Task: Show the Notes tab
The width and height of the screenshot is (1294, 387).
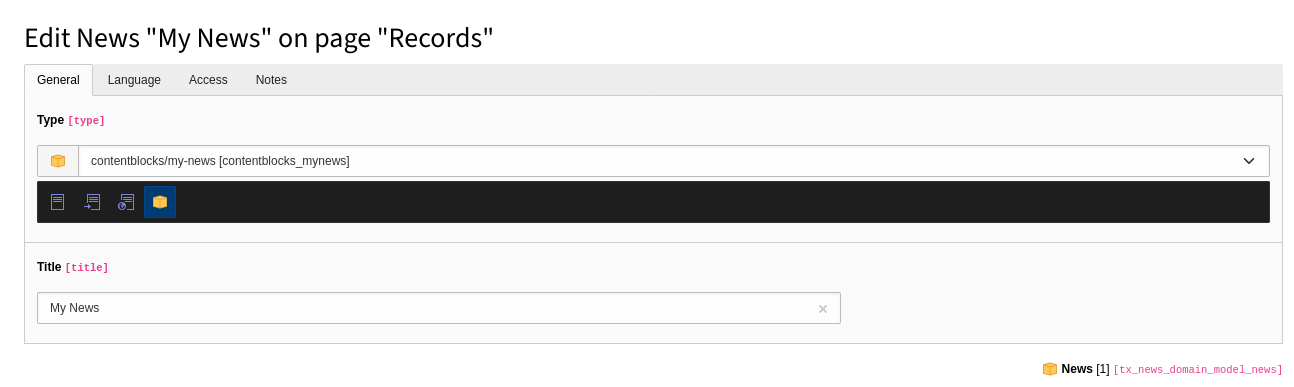Action: click(271, 80)
